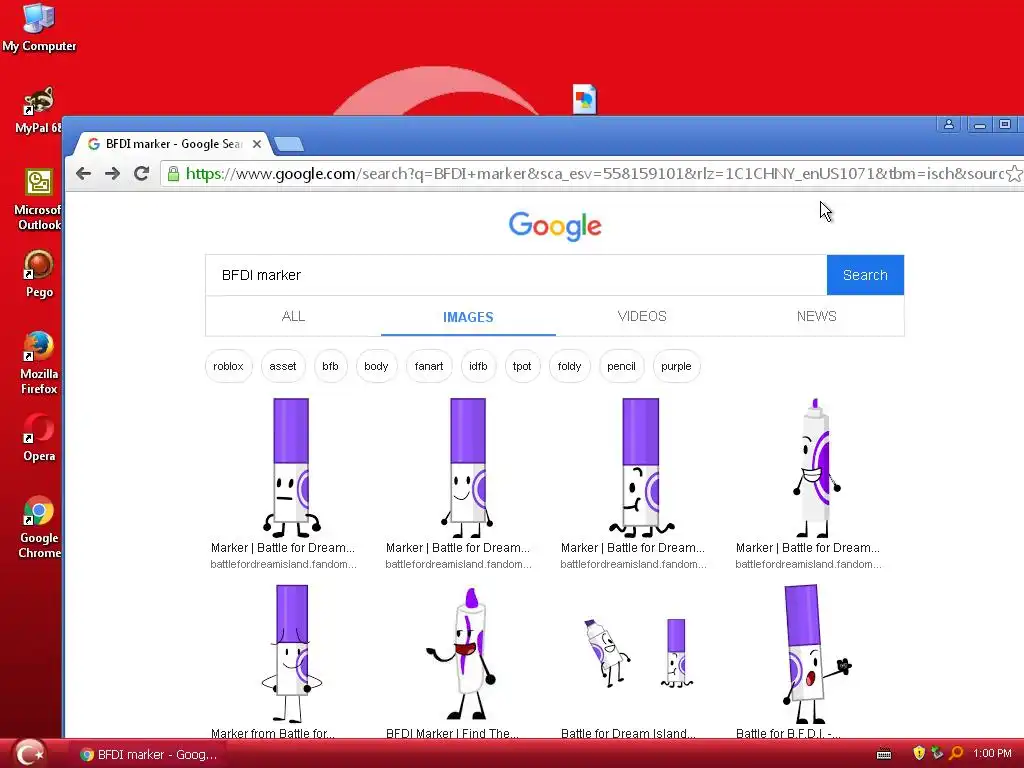Bookmark page with the star icon
Image resolution: width=1024 pixels, height=768 pixels.
coord(1014,173)
